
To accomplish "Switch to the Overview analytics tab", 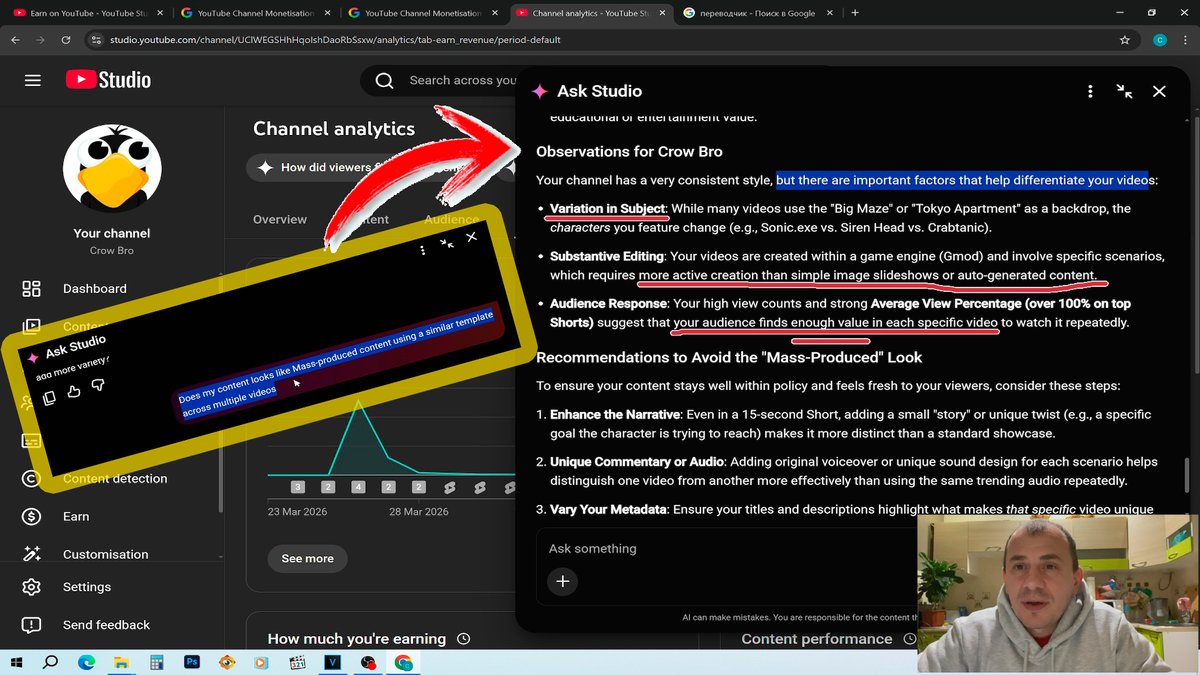I will [280, 219].
